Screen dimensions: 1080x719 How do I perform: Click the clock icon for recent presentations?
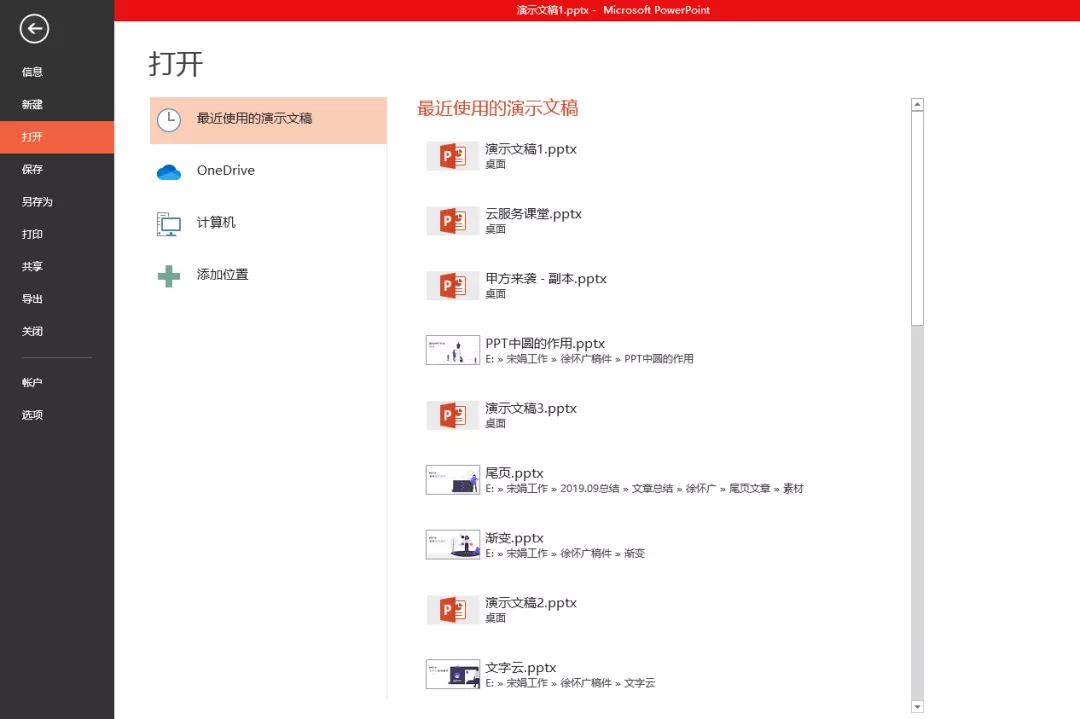pos(169,120)
